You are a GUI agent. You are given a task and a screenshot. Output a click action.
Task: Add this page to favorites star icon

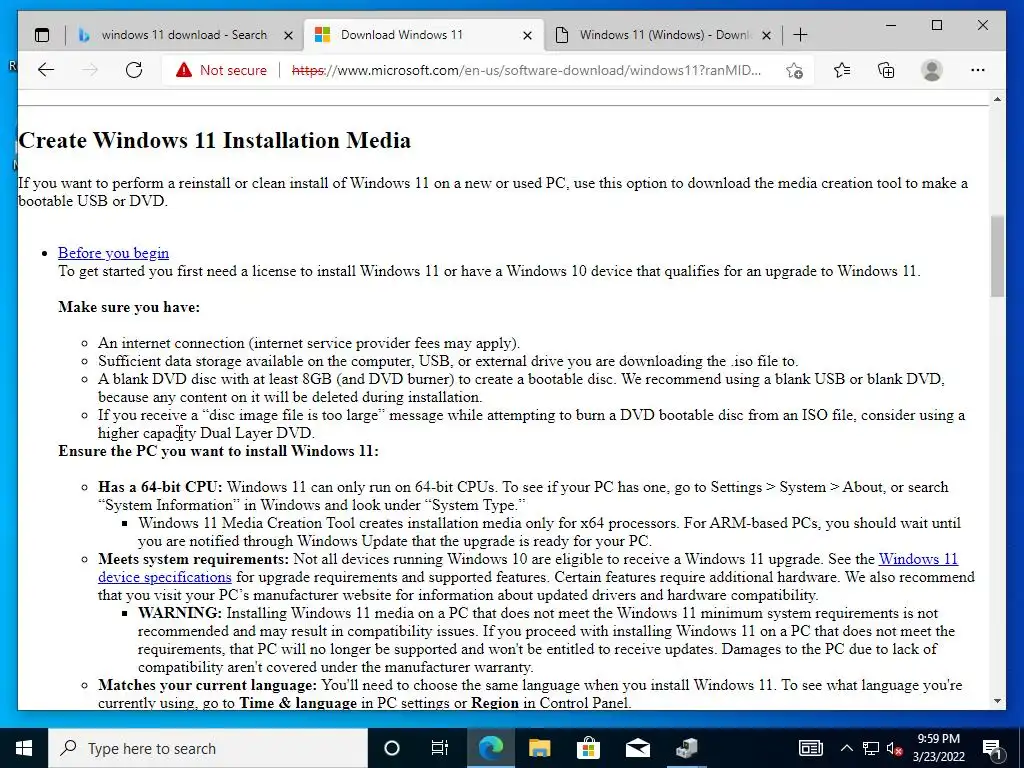794,71
